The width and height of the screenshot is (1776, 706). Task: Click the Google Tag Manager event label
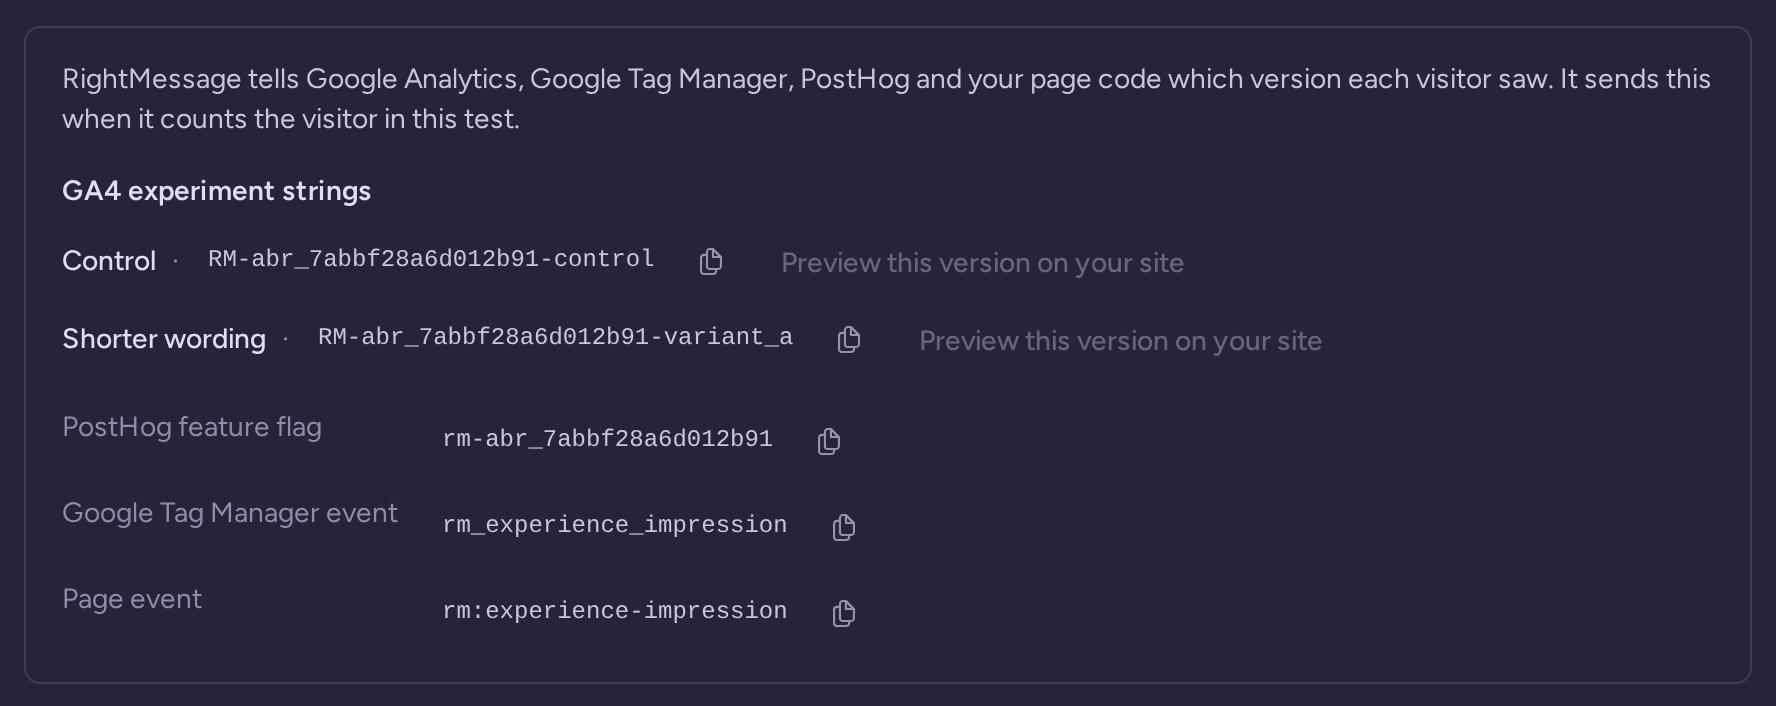230,513
